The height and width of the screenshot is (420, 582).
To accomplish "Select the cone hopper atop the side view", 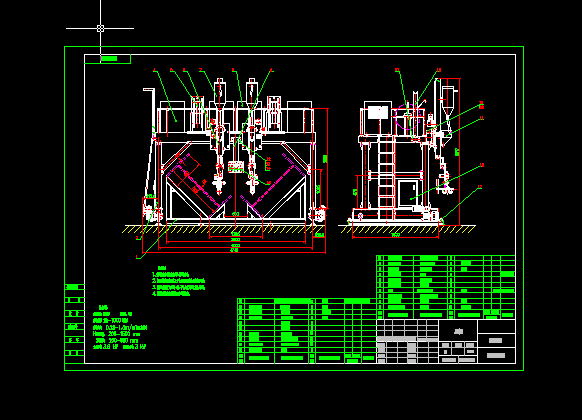I will pyautogui.click(x=448, y=102).
